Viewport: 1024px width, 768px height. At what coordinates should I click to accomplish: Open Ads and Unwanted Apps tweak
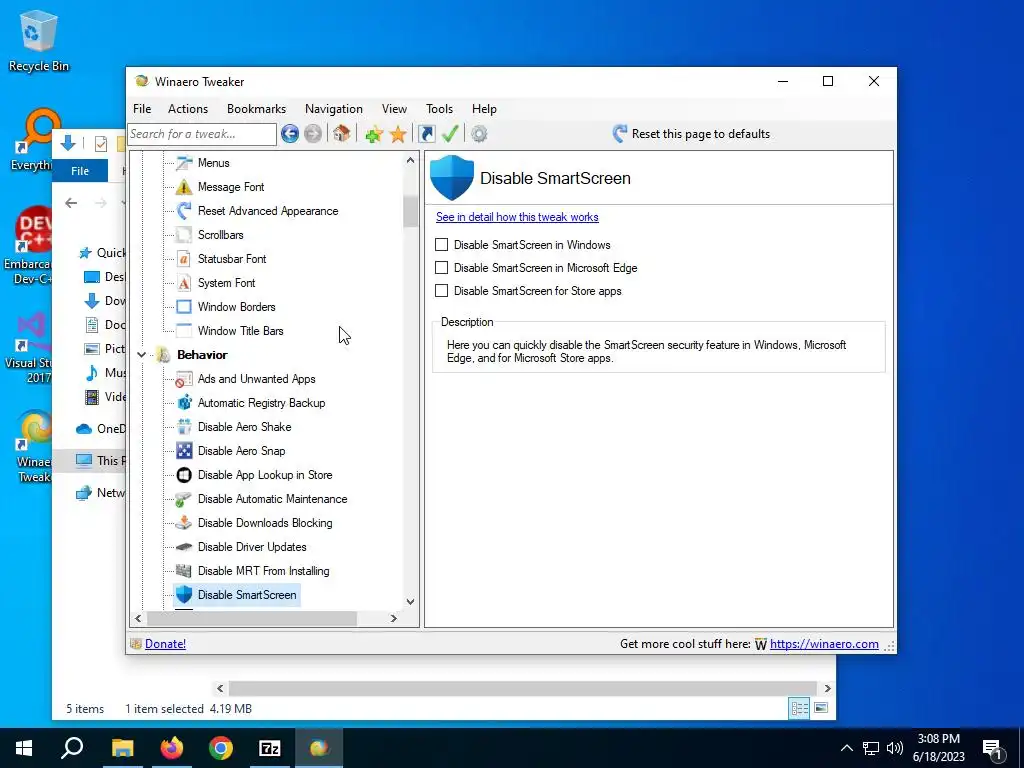(257, 379)
